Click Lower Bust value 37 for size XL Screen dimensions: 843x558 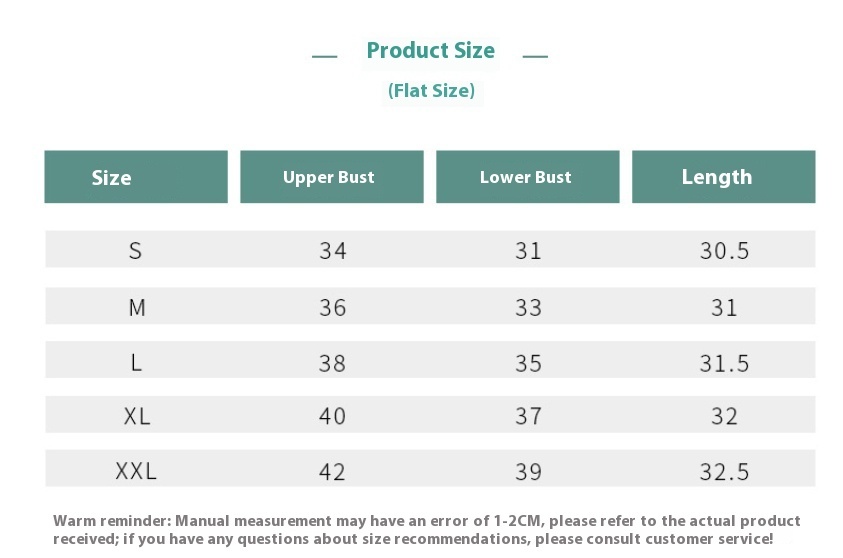[528, 417]
